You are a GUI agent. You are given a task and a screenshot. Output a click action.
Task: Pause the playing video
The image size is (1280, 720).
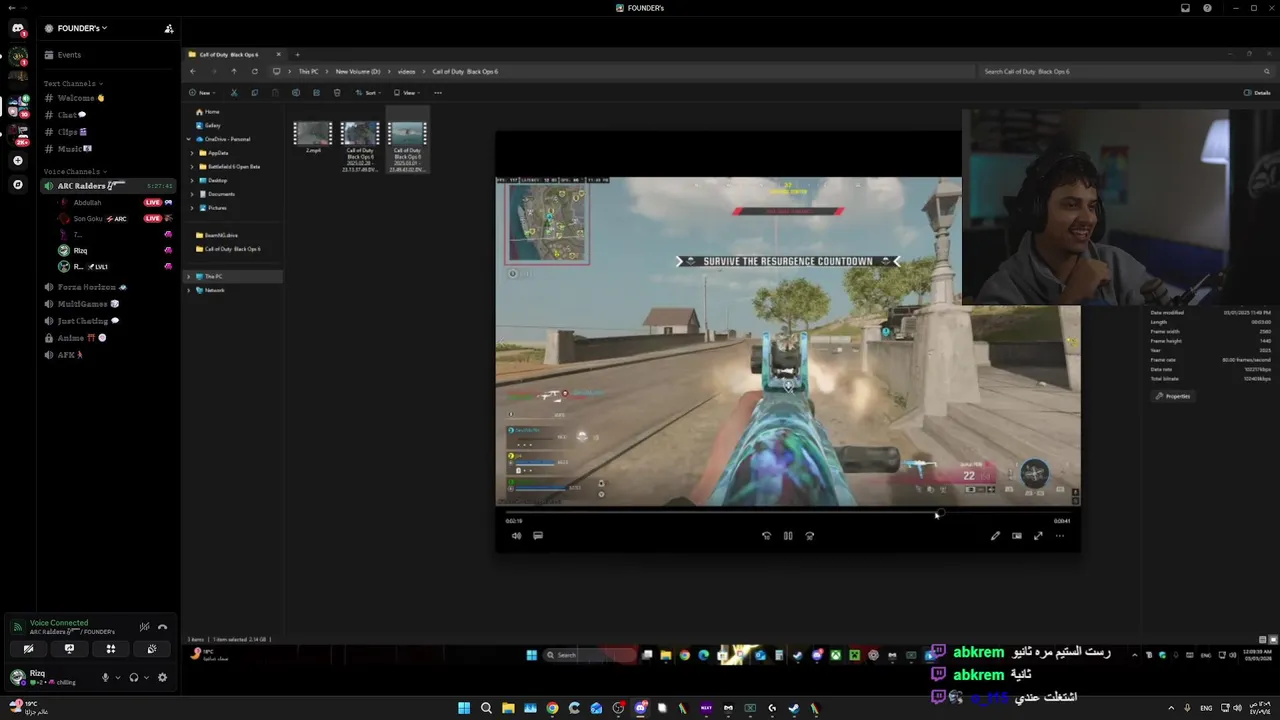(x=788, y=536)
